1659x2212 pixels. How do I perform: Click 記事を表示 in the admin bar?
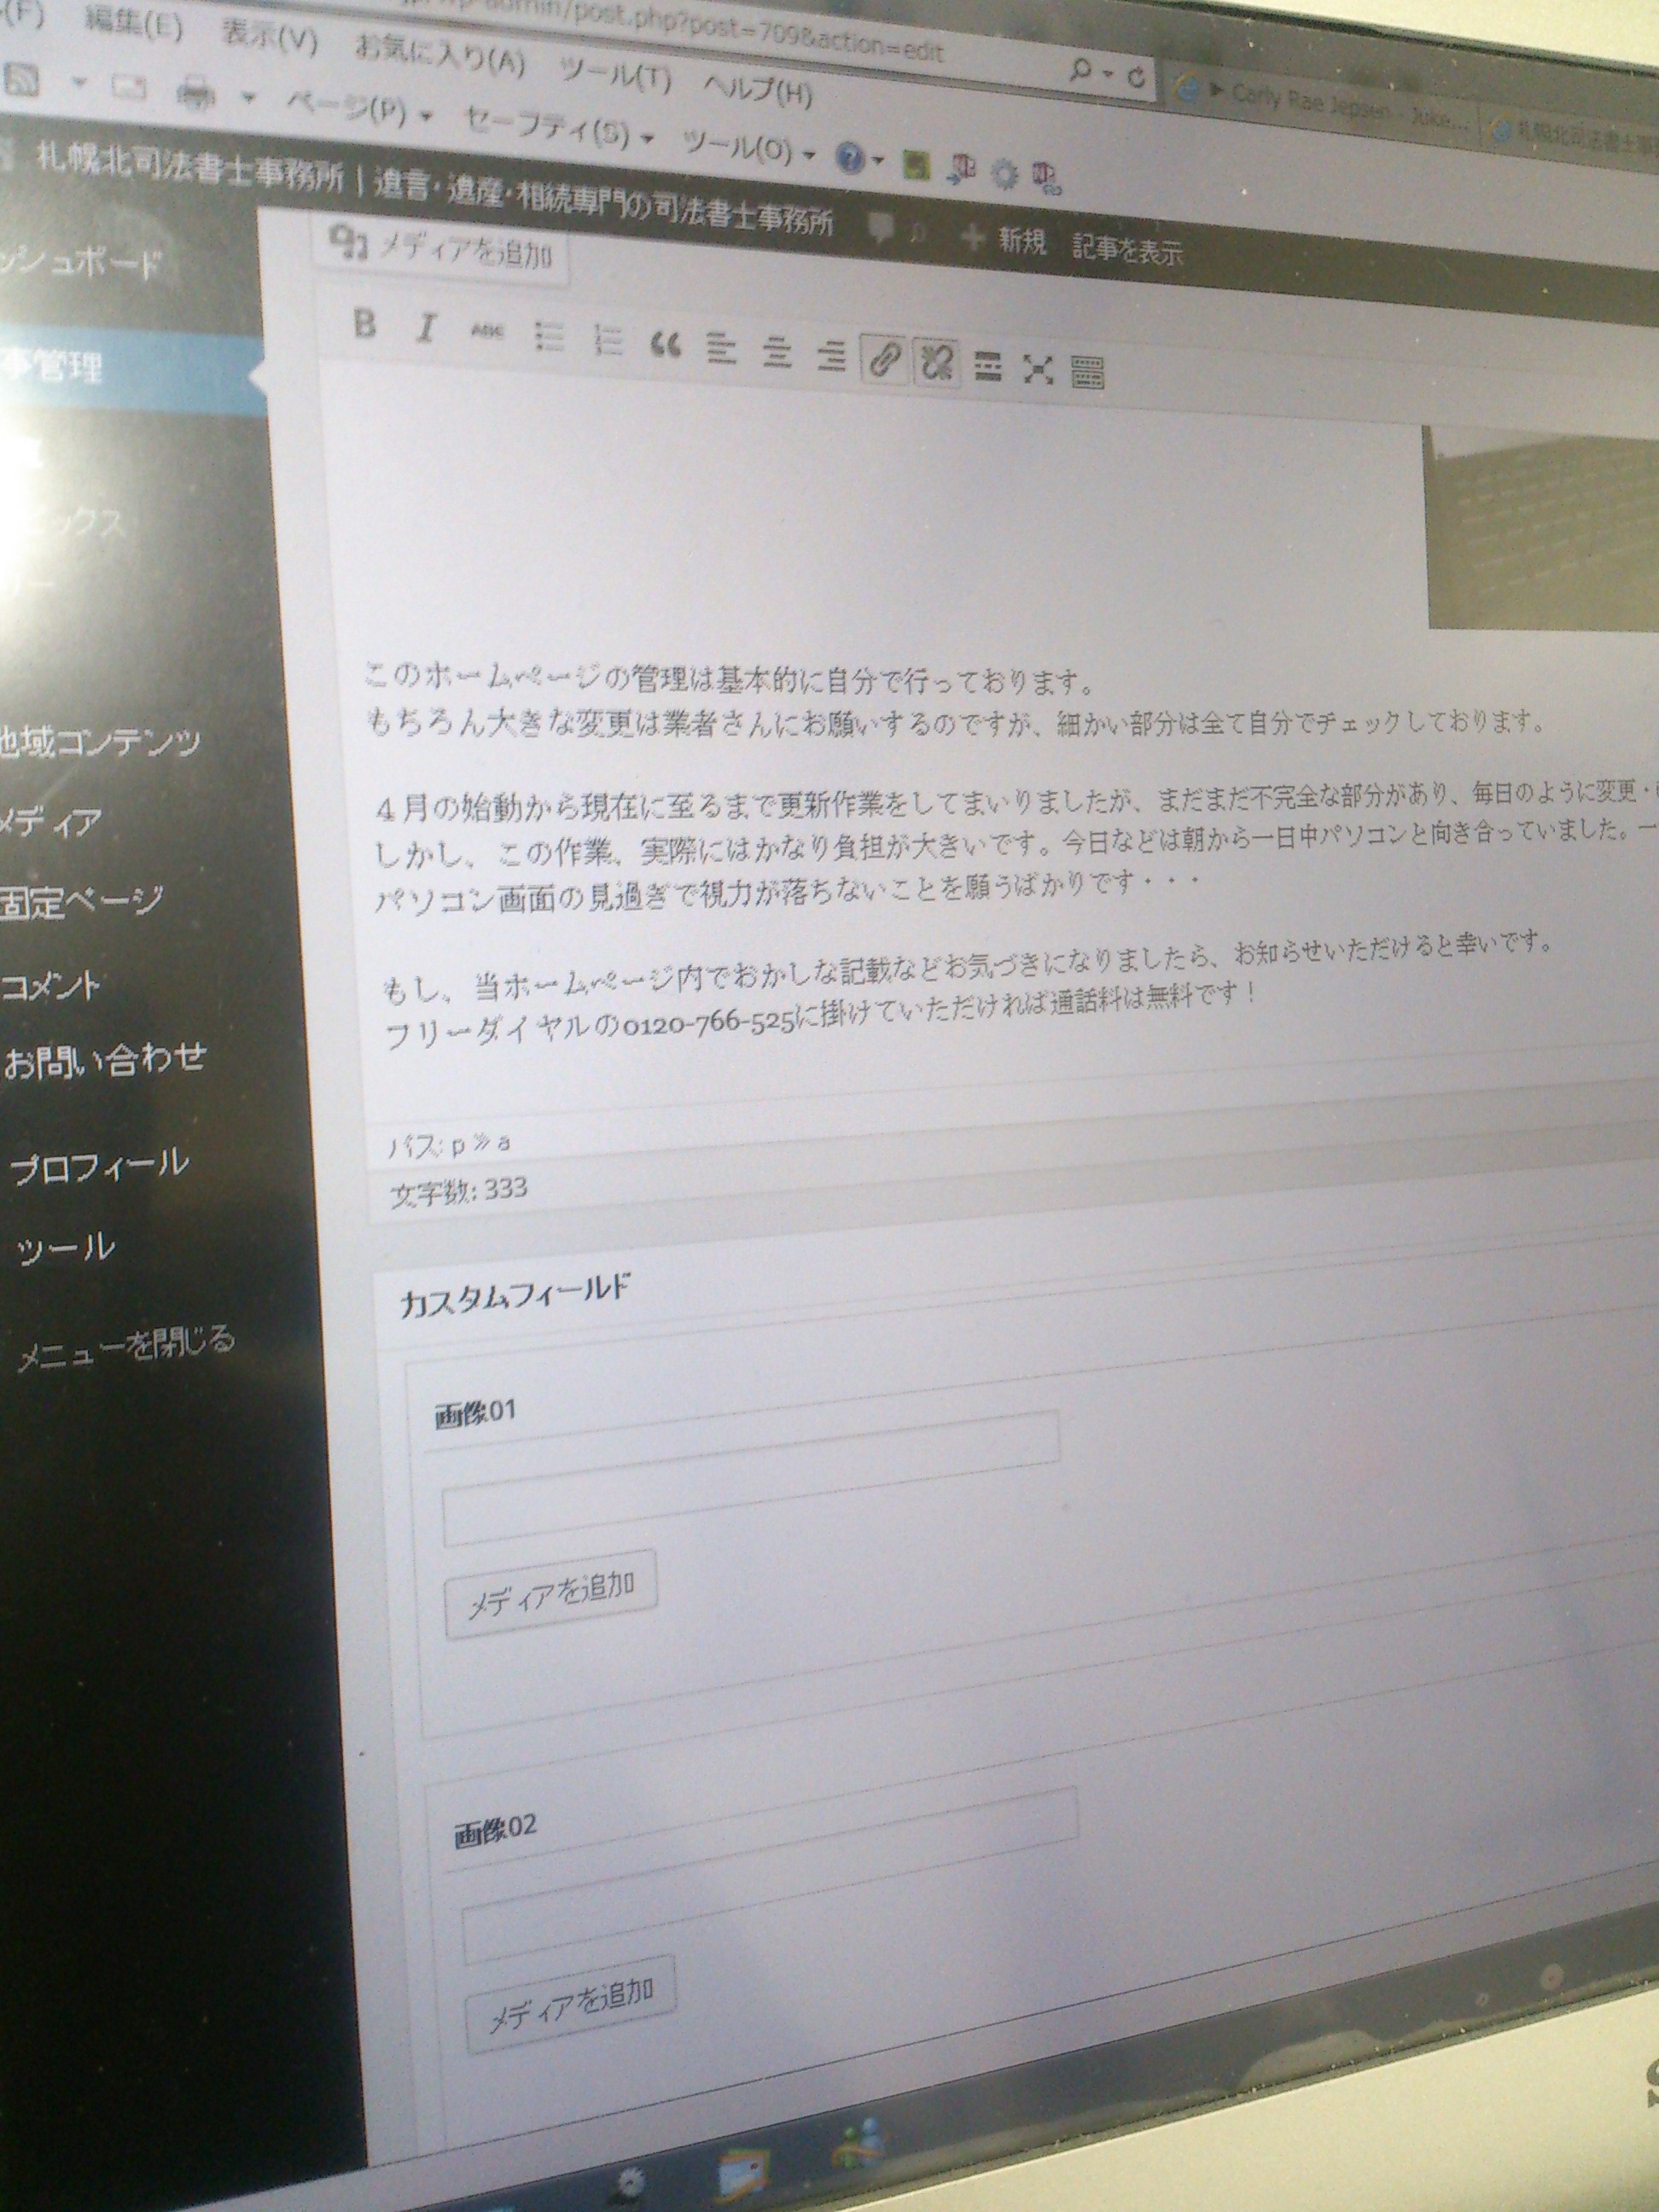(1128, 249)
